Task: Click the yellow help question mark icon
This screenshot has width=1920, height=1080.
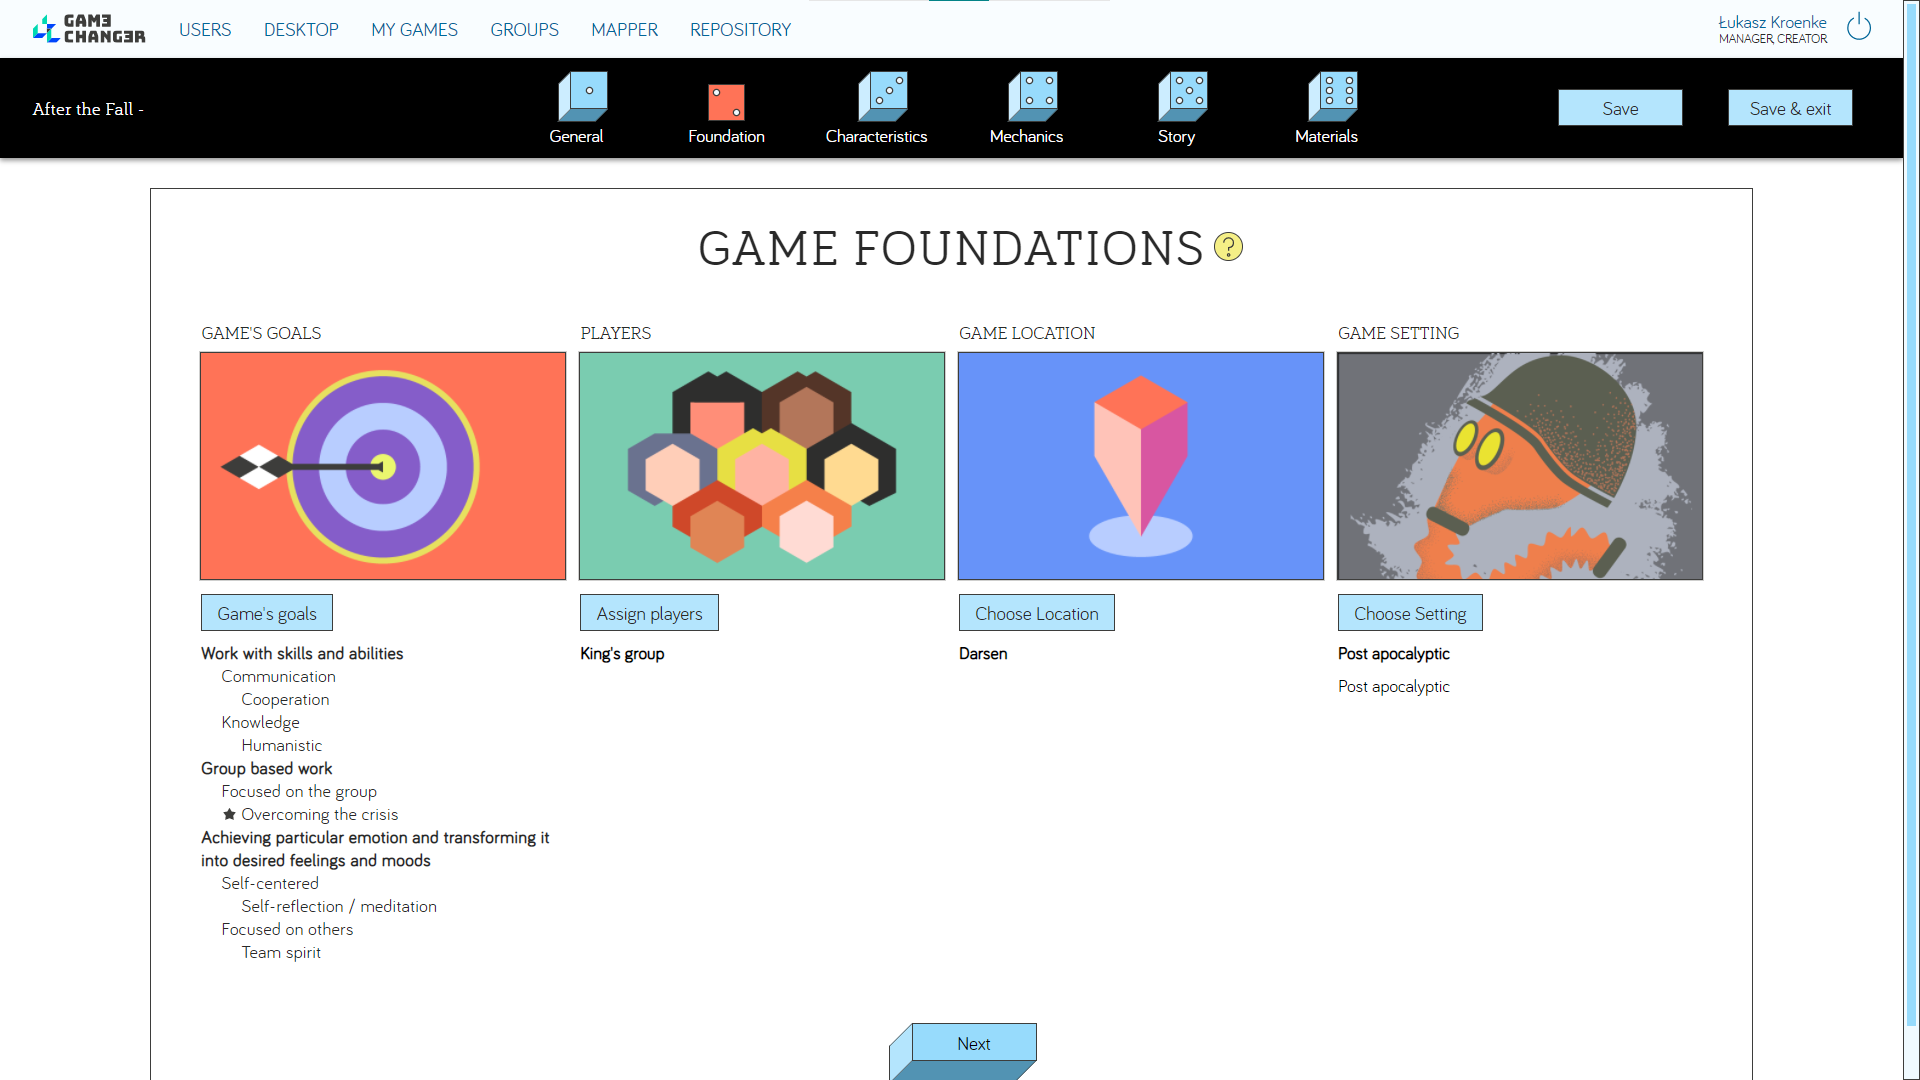Action: point(1228,247)
